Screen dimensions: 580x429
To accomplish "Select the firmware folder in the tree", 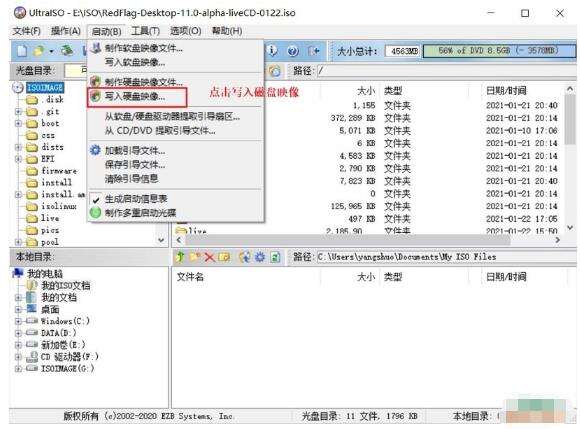I will tap(59, 171).
